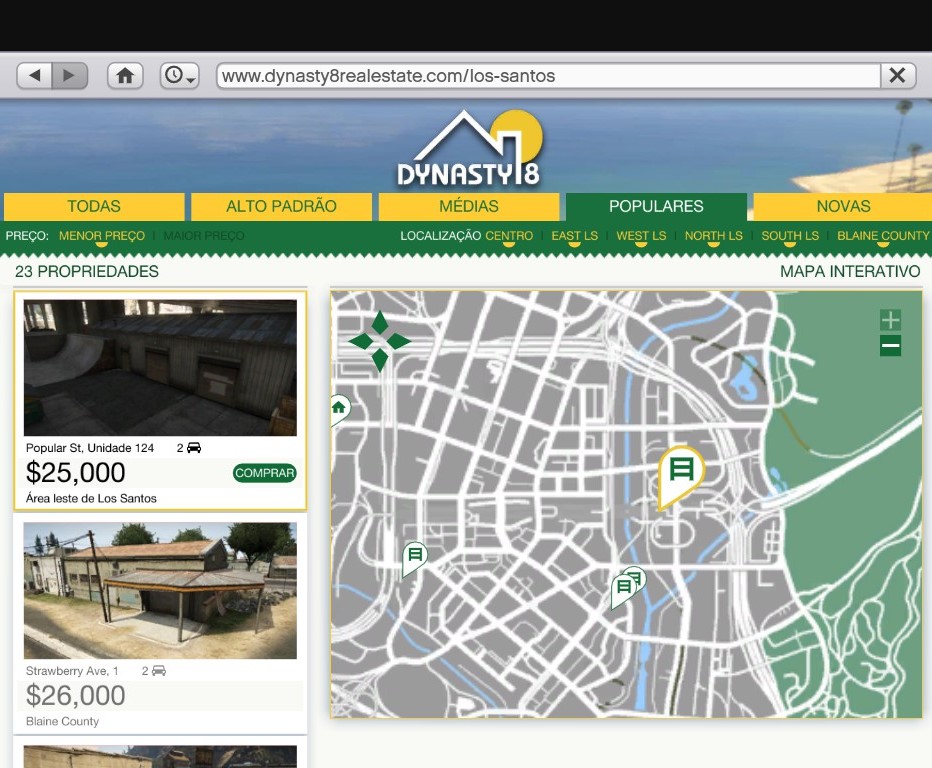Click the Dynasty 8 logo
932x768 pixels.
(470, 149)
